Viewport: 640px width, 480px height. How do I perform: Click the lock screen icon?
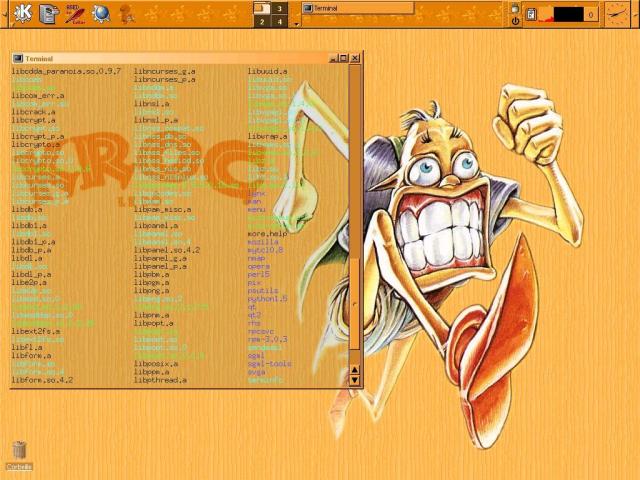coord(515,8)
